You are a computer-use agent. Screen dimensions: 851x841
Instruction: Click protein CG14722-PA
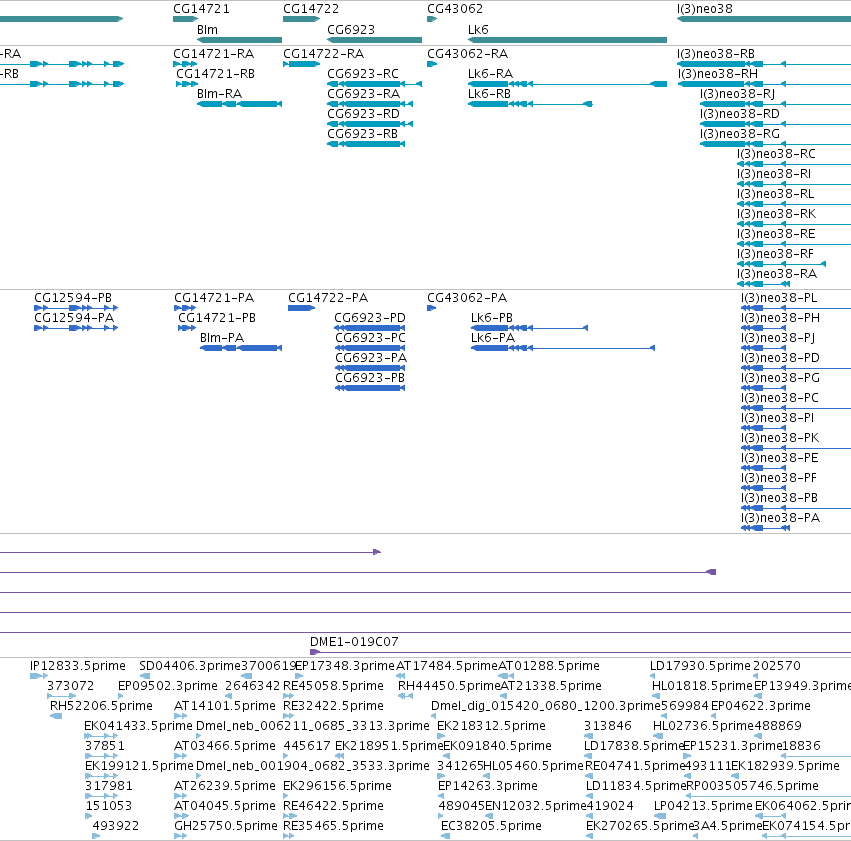[328, 298]
